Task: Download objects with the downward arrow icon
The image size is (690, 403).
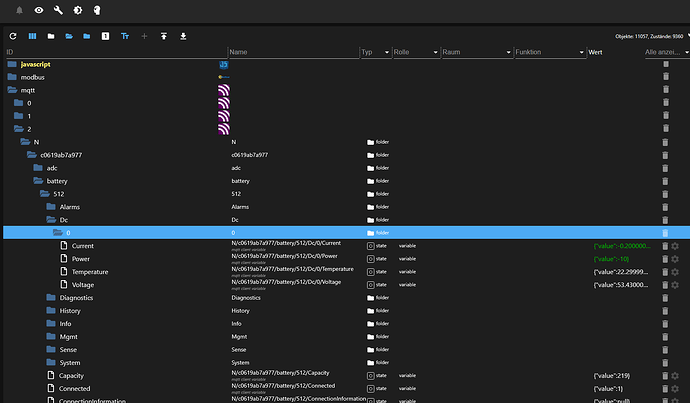Action: coord(183,36)
